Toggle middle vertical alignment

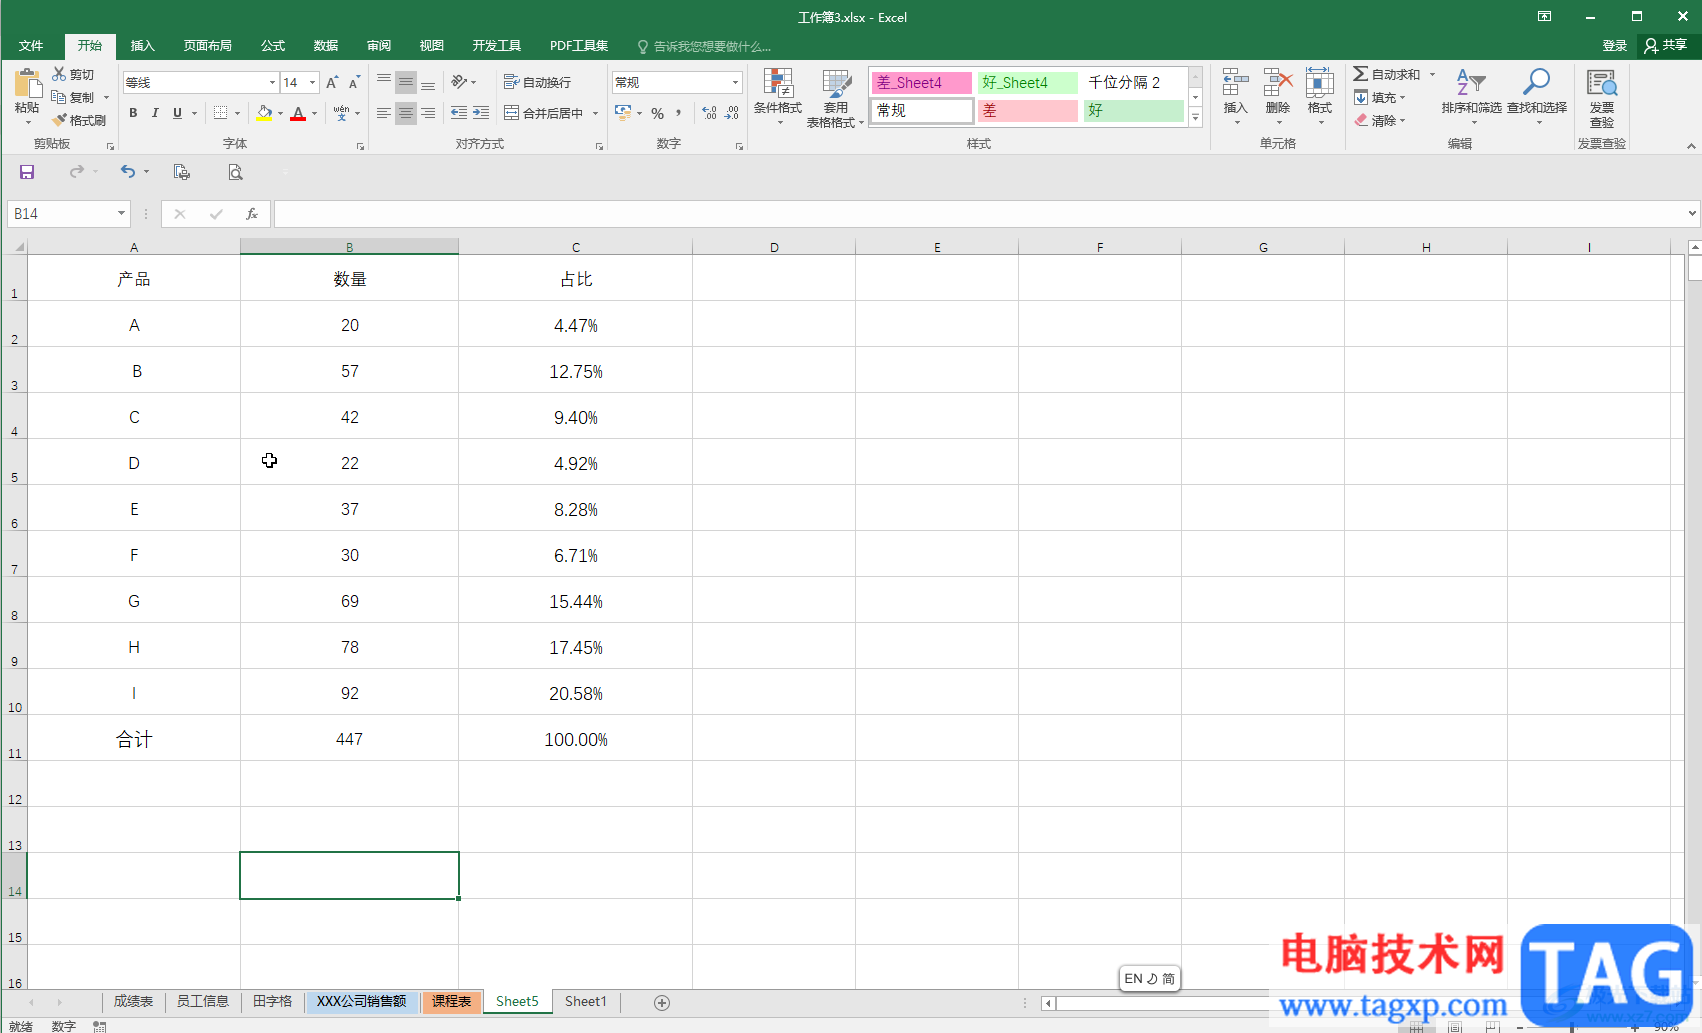406,82
